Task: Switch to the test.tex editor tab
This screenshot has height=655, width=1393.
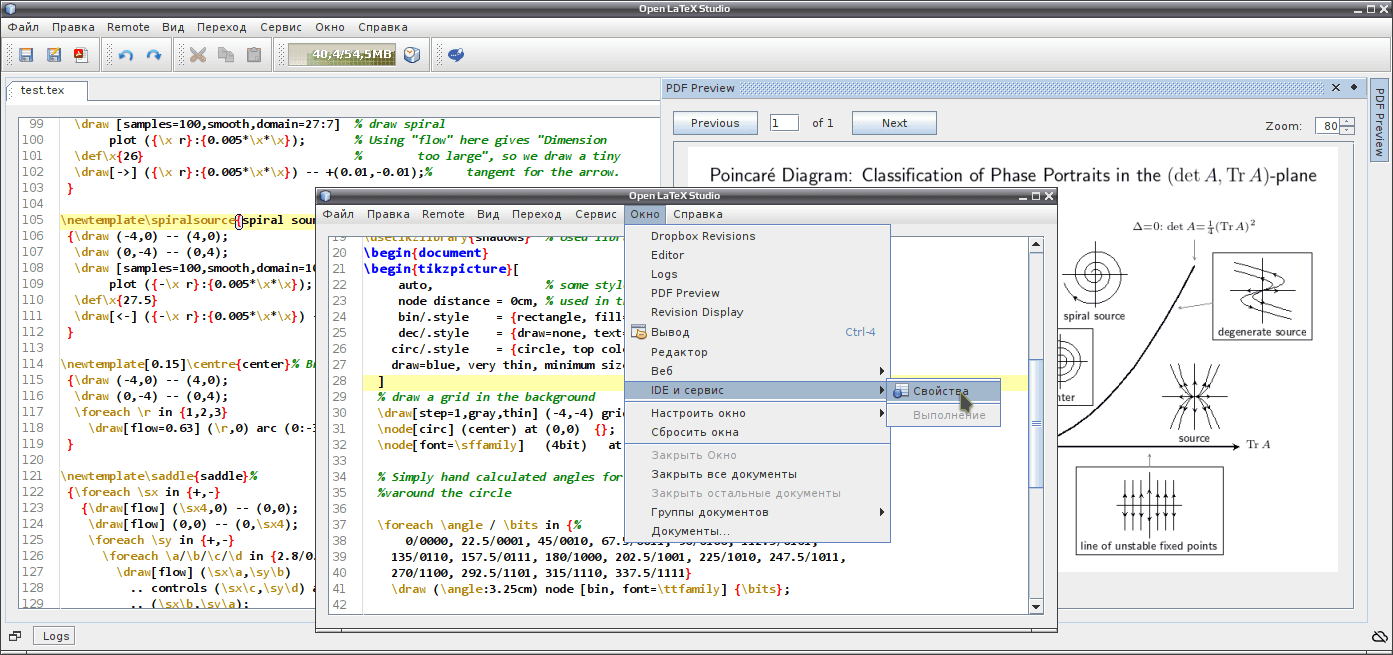Action: pyautogui.click(x=49, y=90)
